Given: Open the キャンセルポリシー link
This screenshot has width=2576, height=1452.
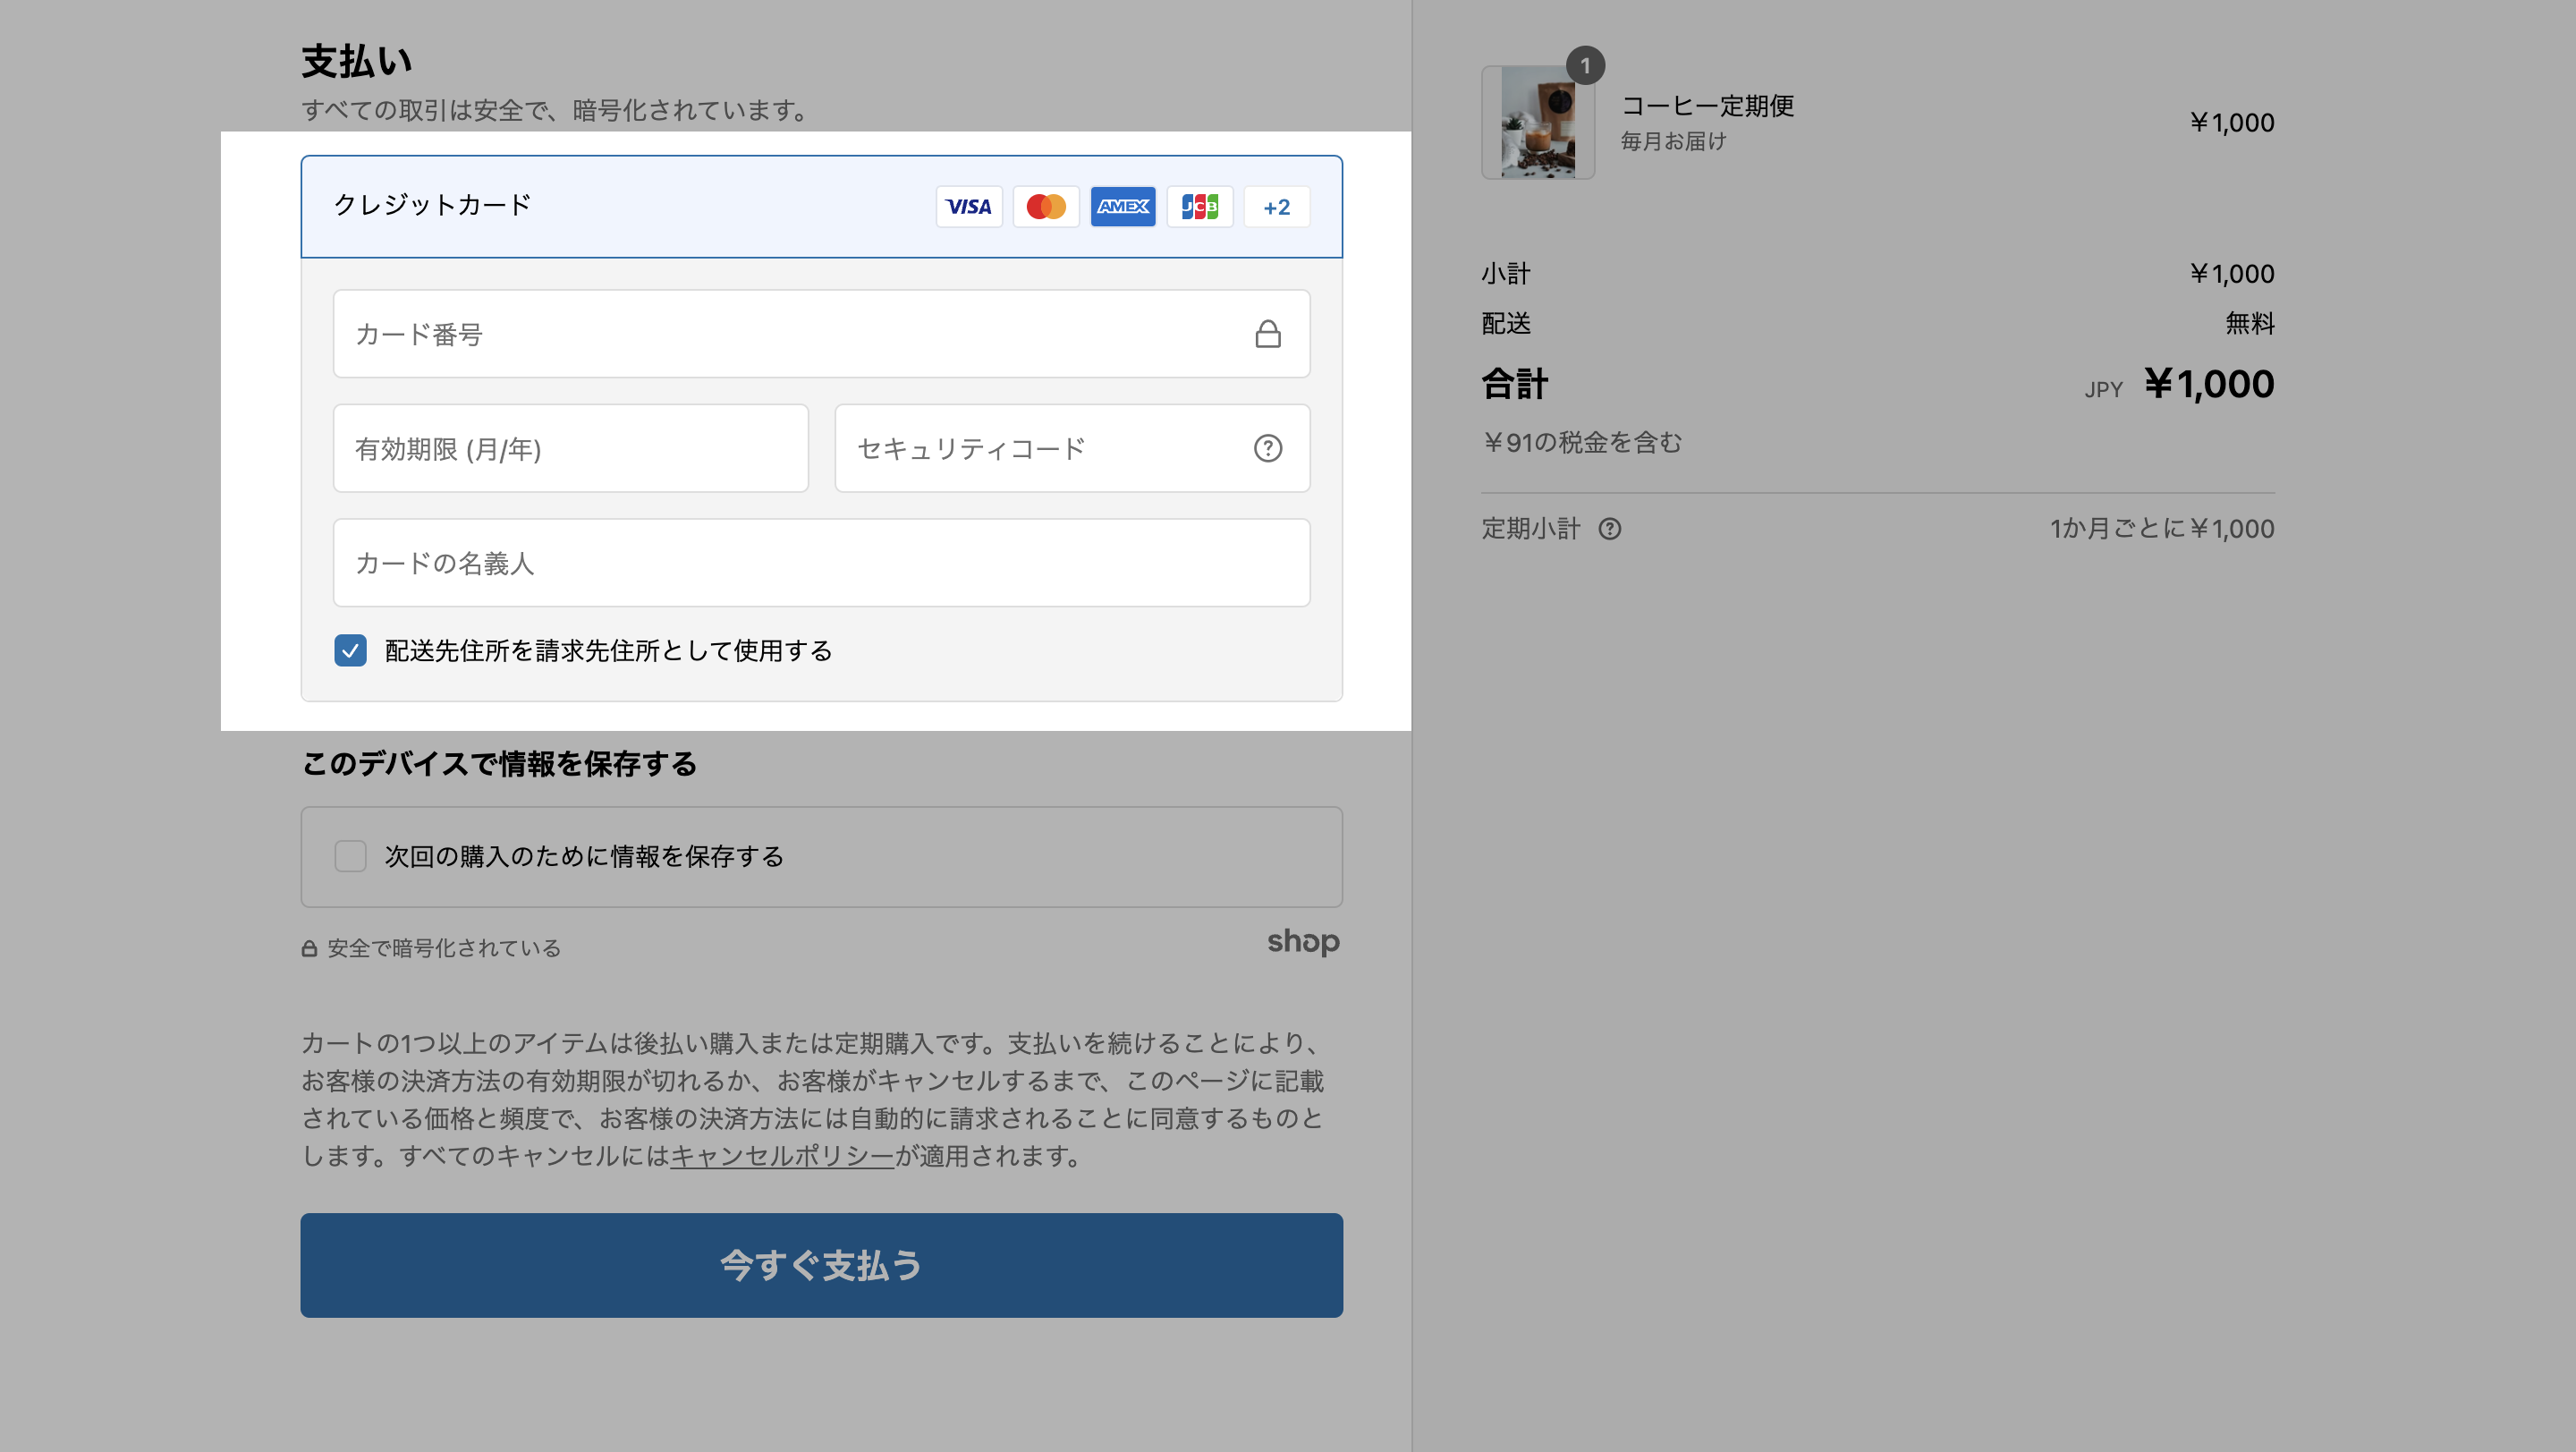Looking at the screenshot, I should click(781, 1156).
